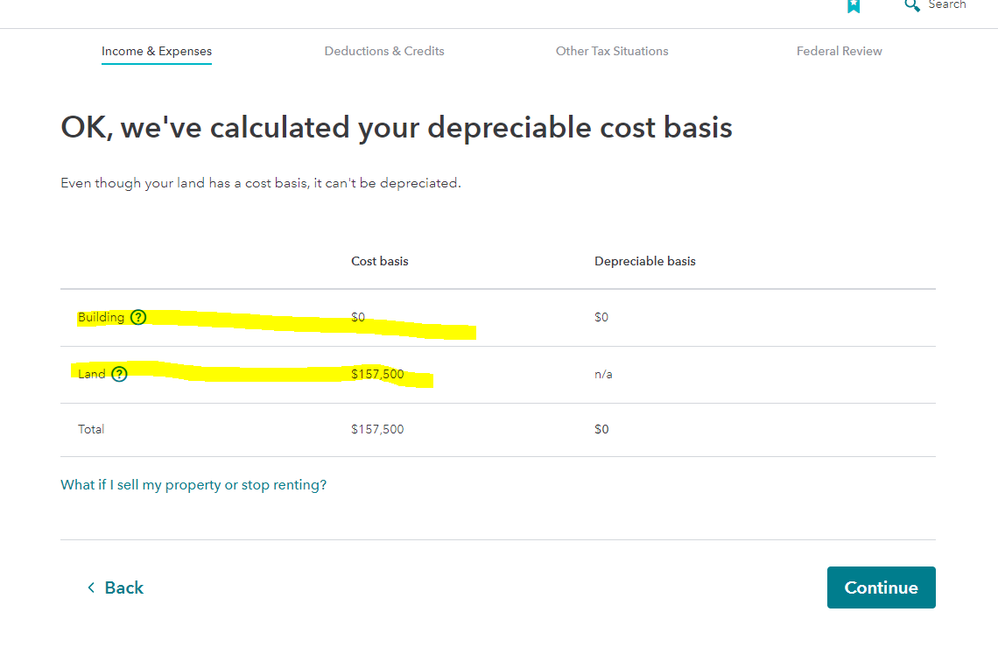This screenshot has height=648, width=998.
Task: Click the Total row's $157,500 cost basis
Action: point(377,429)
